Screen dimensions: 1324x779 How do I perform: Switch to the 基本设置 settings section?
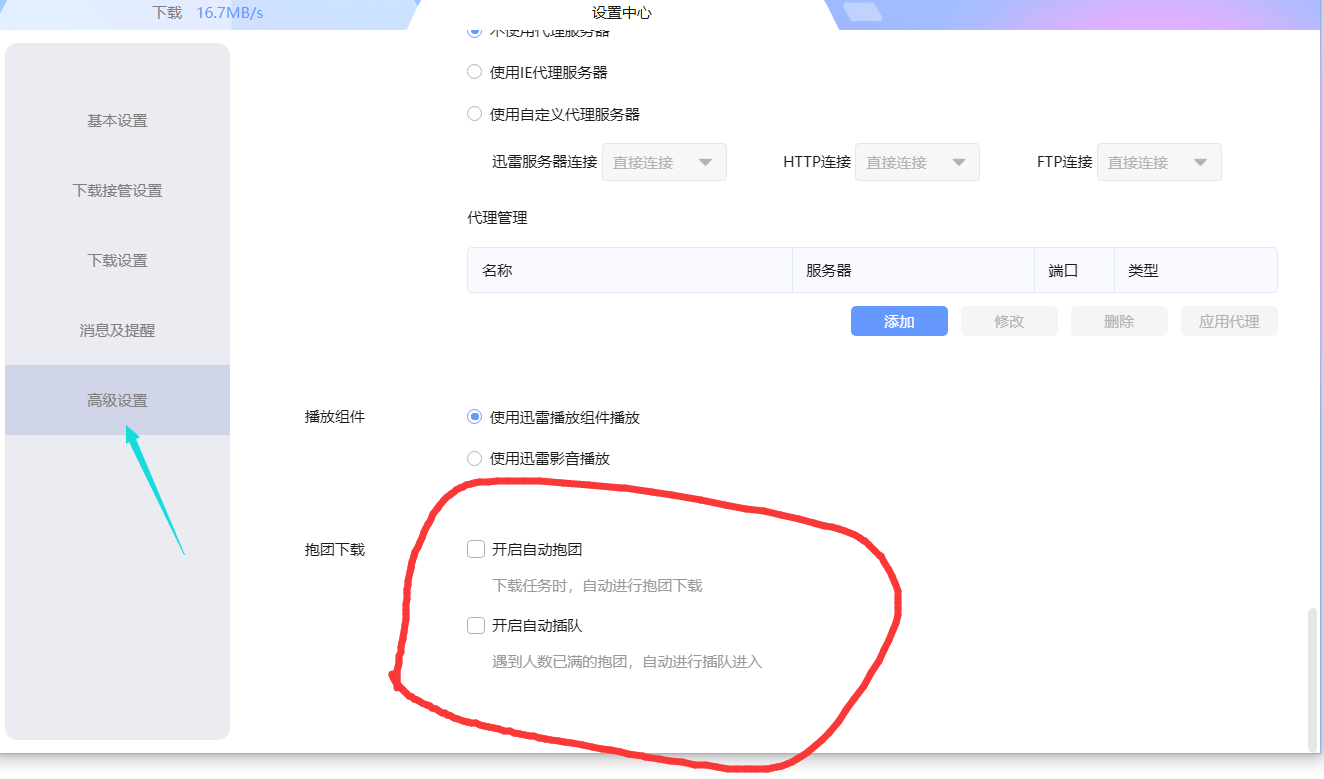(x=117, y=120)
